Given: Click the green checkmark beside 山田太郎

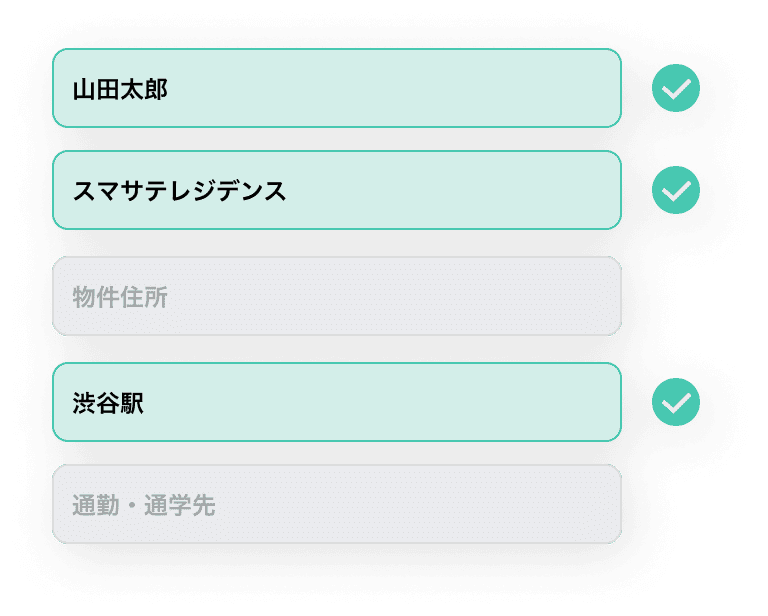Looking at the screenshot, I should click(x=675, y=88).
